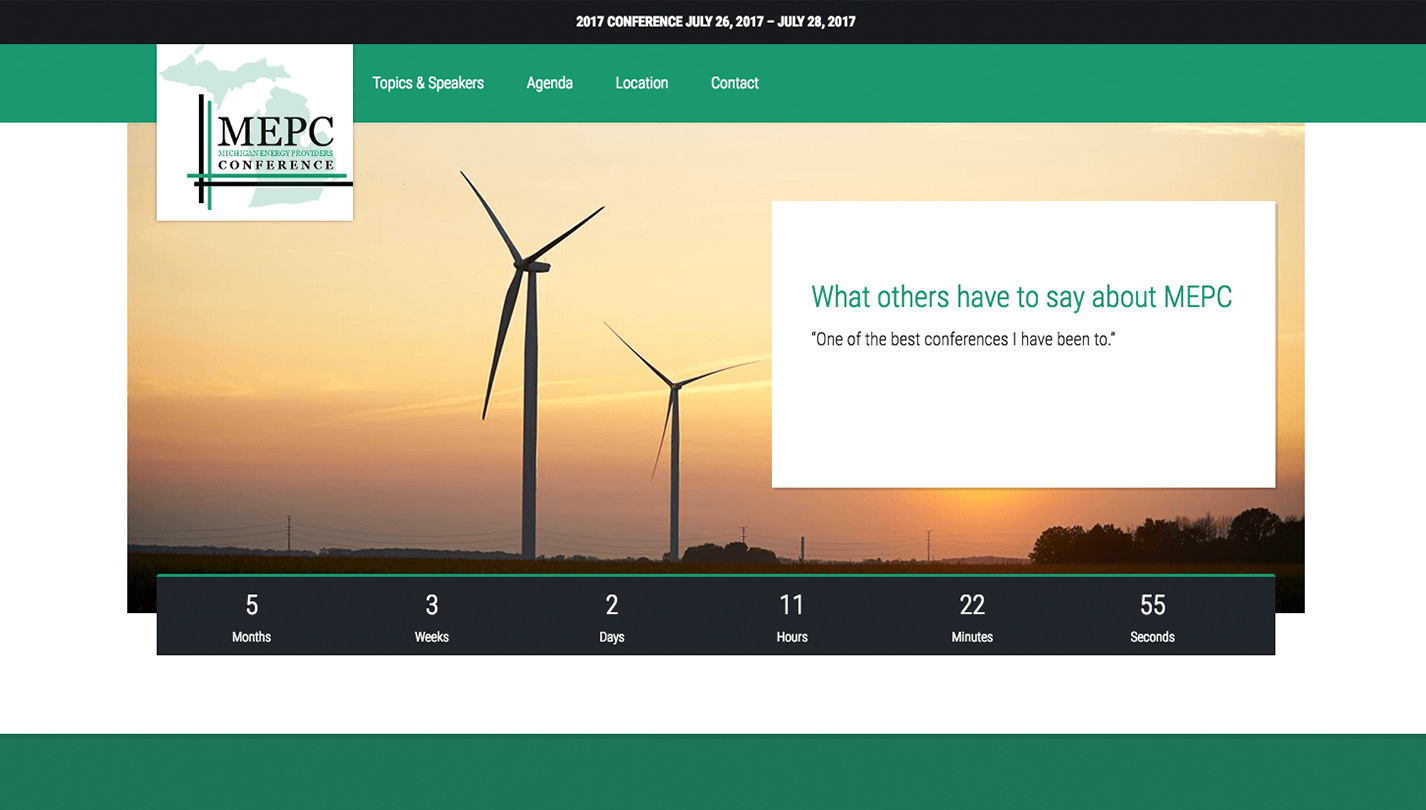Open the Topics & Speakers page
The image size is (1426, 810).
click(428, 83)
